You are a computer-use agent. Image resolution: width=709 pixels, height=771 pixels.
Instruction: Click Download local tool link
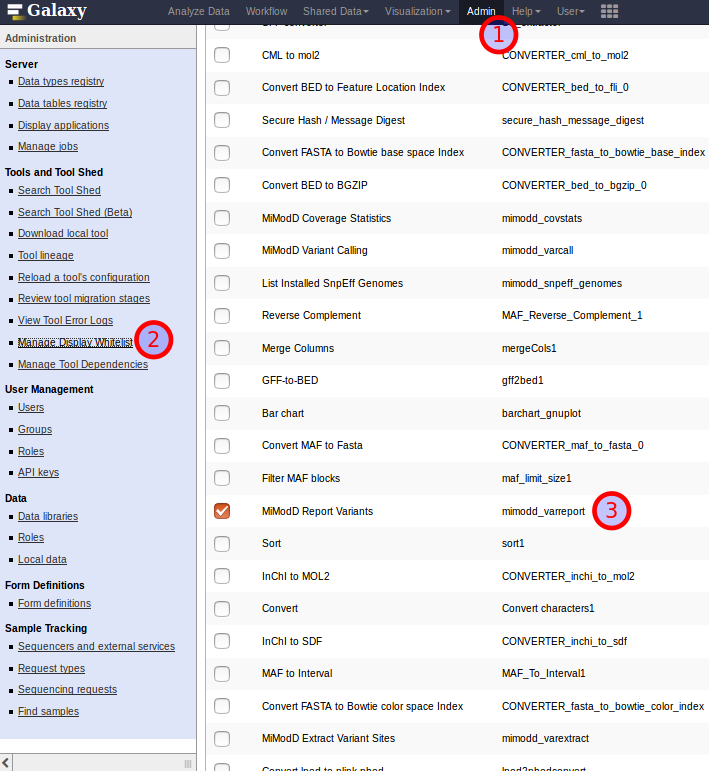point(63,234)
